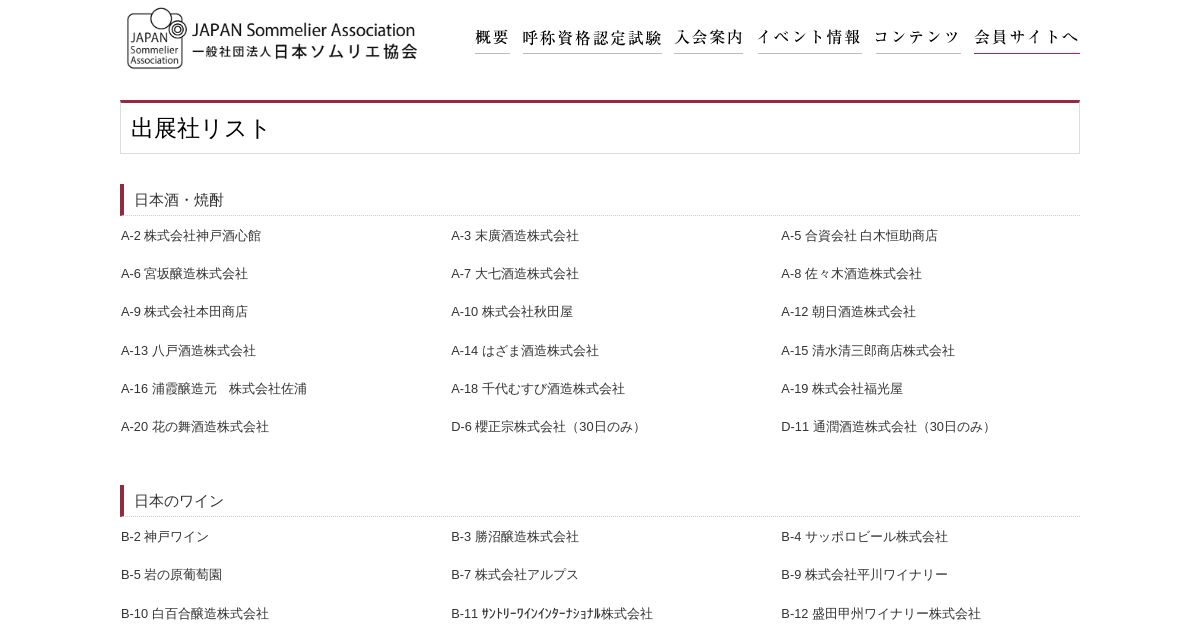The width and height of the screenshot is (1200, 630).
Task: Select B-9 株式会社平川ワイナリー
Action: [864, 575]
